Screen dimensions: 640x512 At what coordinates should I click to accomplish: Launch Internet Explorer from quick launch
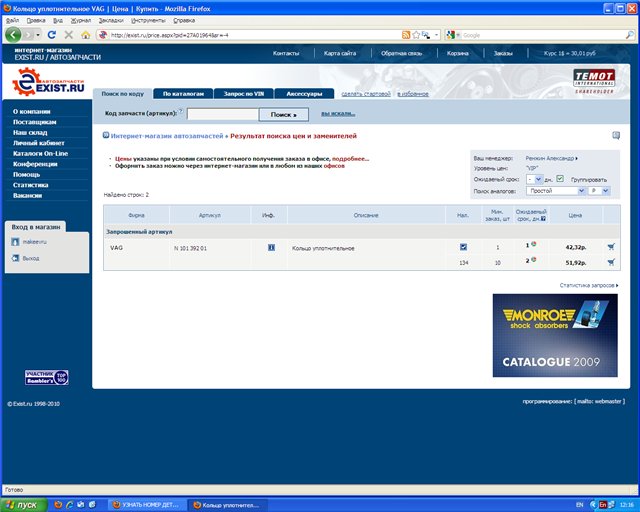pyautogui.click(x=69, y=505)
